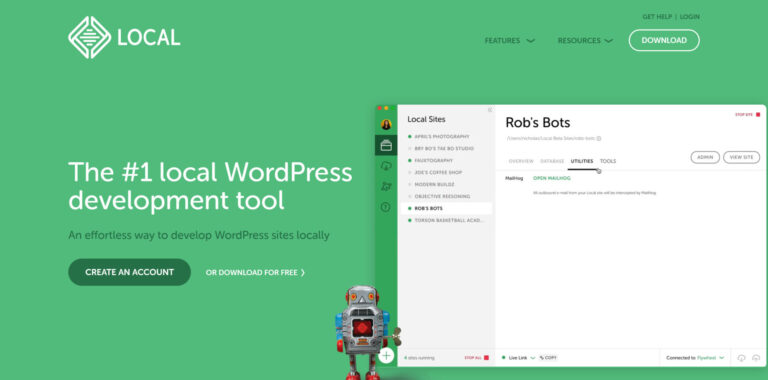Select the Utilities tab

[582, 161]
